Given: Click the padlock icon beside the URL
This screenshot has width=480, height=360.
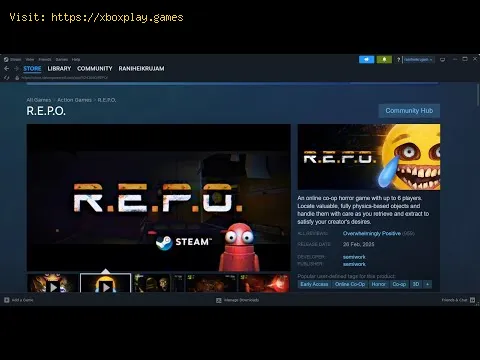Looking at the screenshot, I should [17, 78].
